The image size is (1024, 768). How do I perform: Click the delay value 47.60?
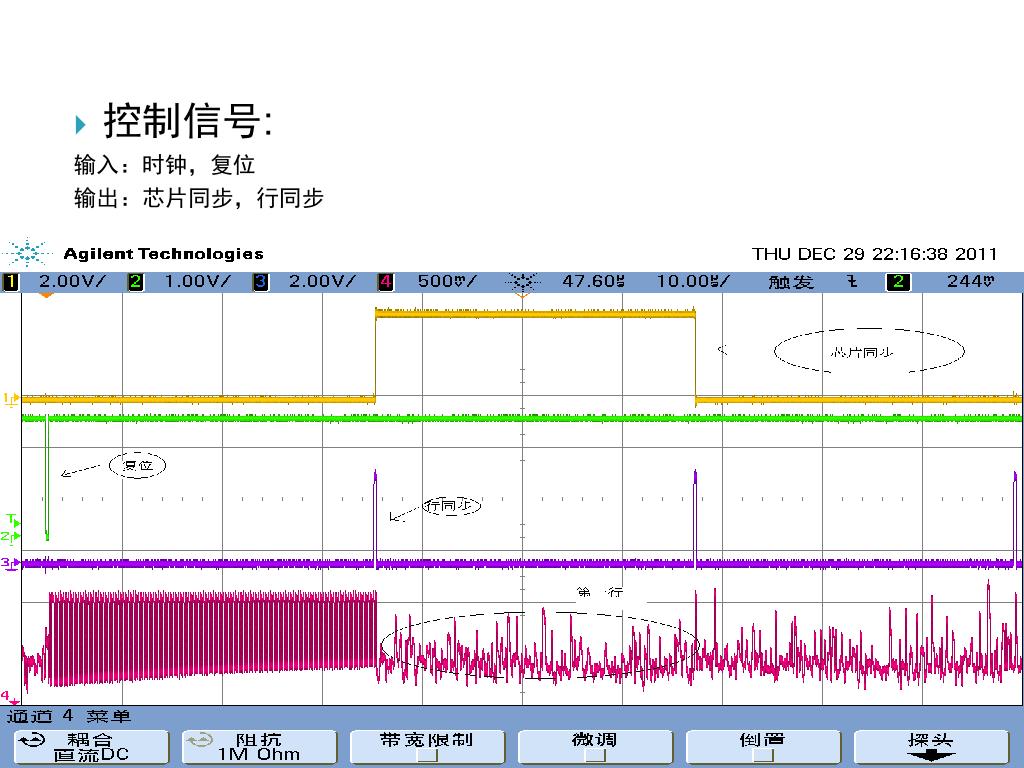(593, 281)
